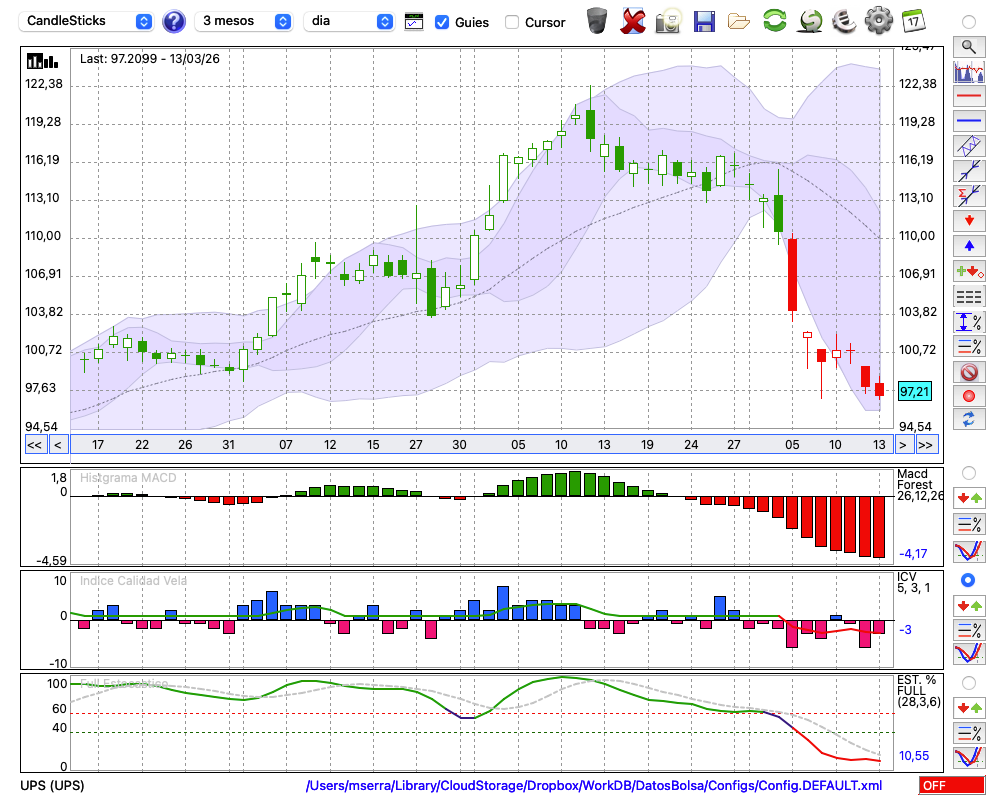This screenshot has width=1000, height=800.
Task: Click Stochastic panel lines percent button
Action: (x=969, y=733)
